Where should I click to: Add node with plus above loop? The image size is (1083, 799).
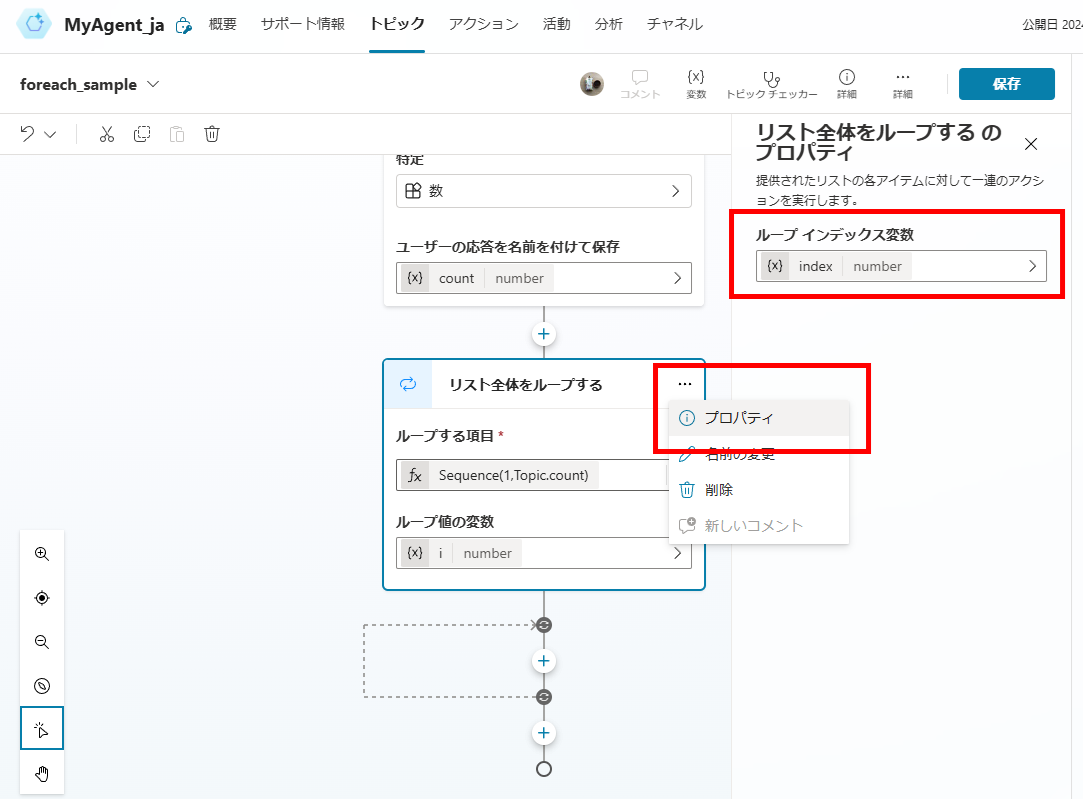point(544,334)
